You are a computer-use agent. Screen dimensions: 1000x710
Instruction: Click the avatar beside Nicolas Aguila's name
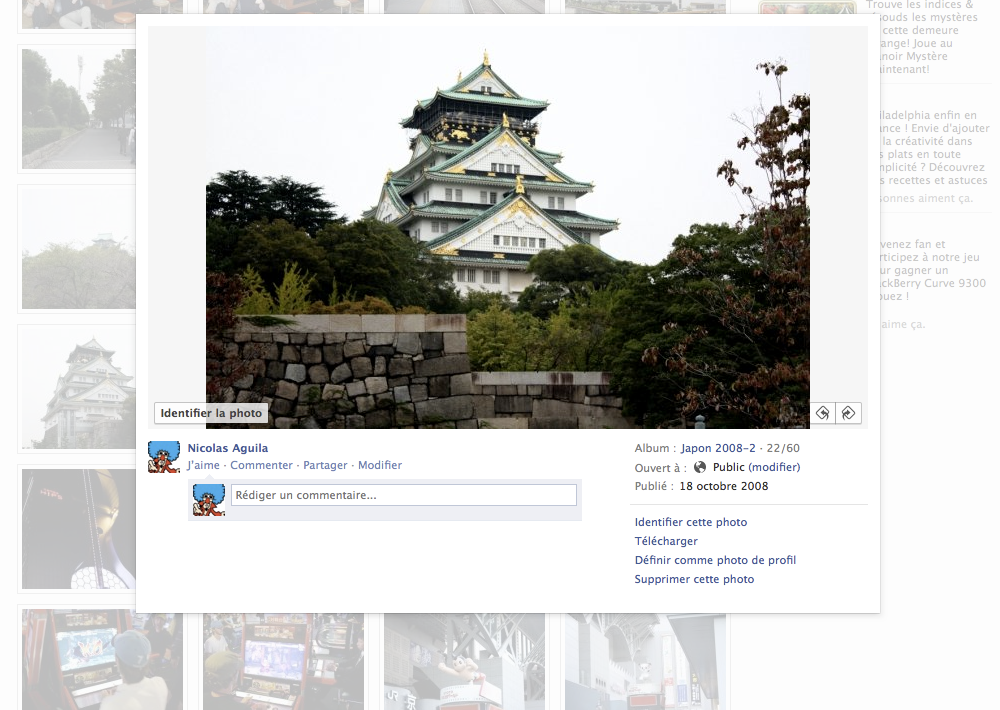pyautogui.click(x=164, y=457)
